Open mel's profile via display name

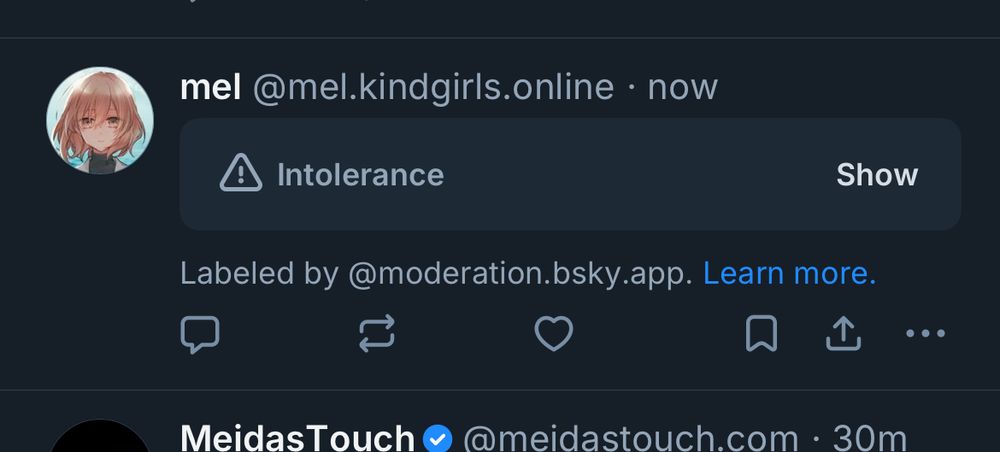tap(210, 87)
